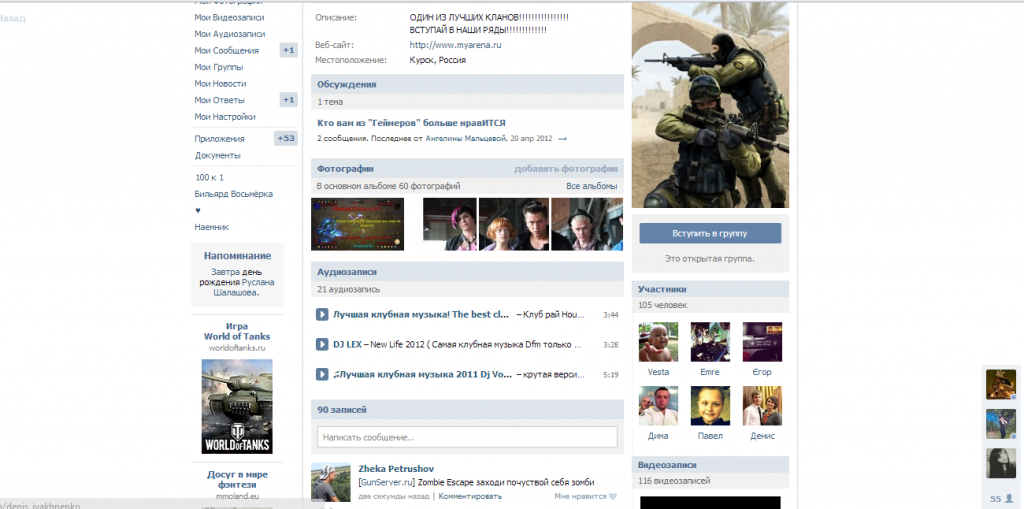Screen dimensions: 1024x509
Task: Open the website link http://www.myarena.ru
Action: (x=455, y=45)
